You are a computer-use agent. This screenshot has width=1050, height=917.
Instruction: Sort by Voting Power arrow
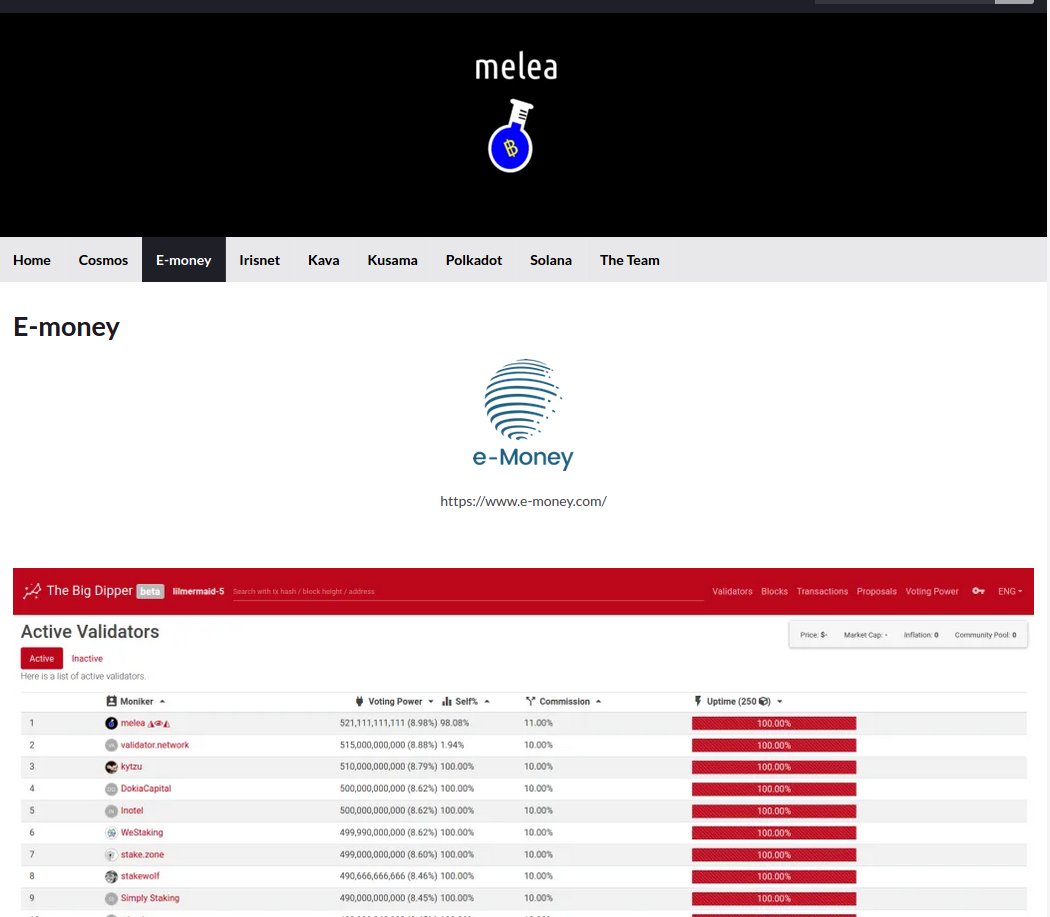coord(431,701)
